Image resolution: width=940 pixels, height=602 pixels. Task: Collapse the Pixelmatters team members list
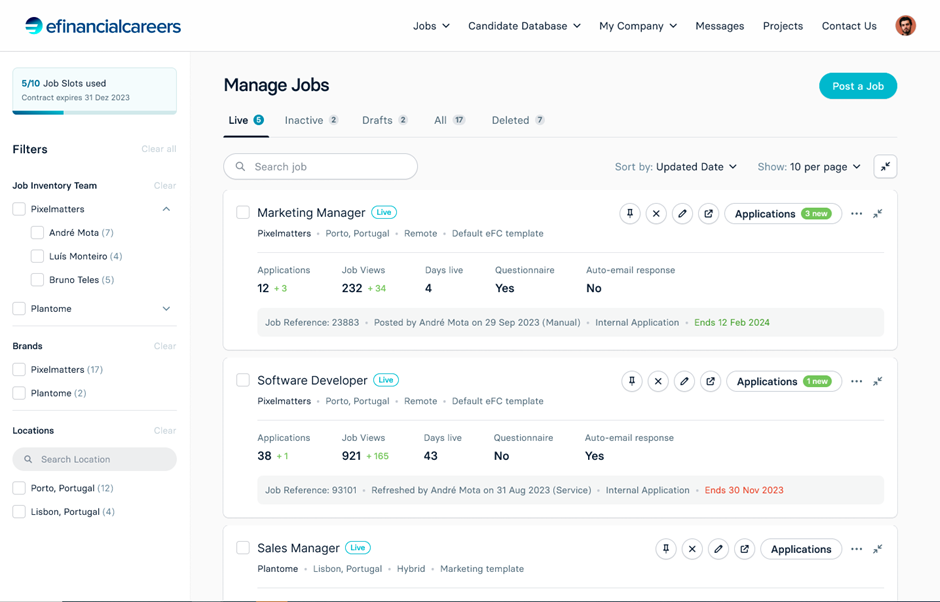click(167, 209)
